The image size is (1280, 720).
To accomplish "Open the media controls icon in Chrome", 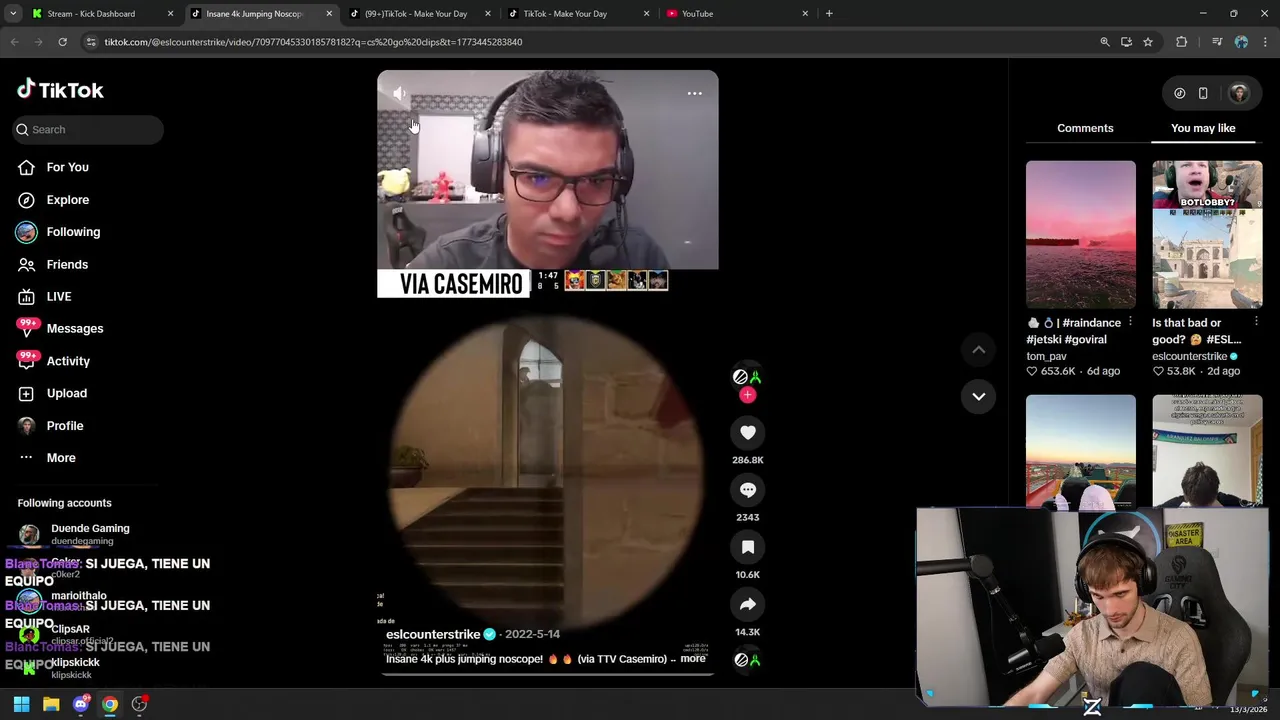I will point(1217,42).
